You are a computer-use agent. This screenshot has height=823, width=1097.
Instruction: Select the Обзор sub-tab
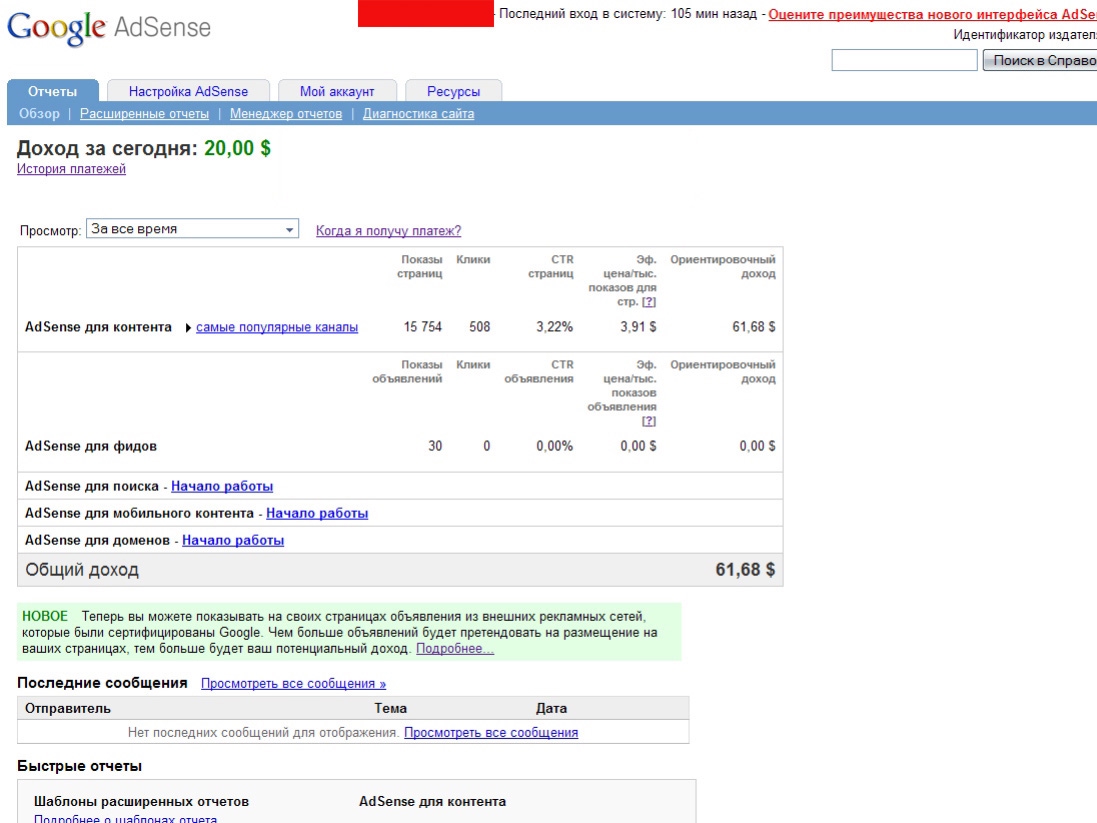(x=39, y=113)
